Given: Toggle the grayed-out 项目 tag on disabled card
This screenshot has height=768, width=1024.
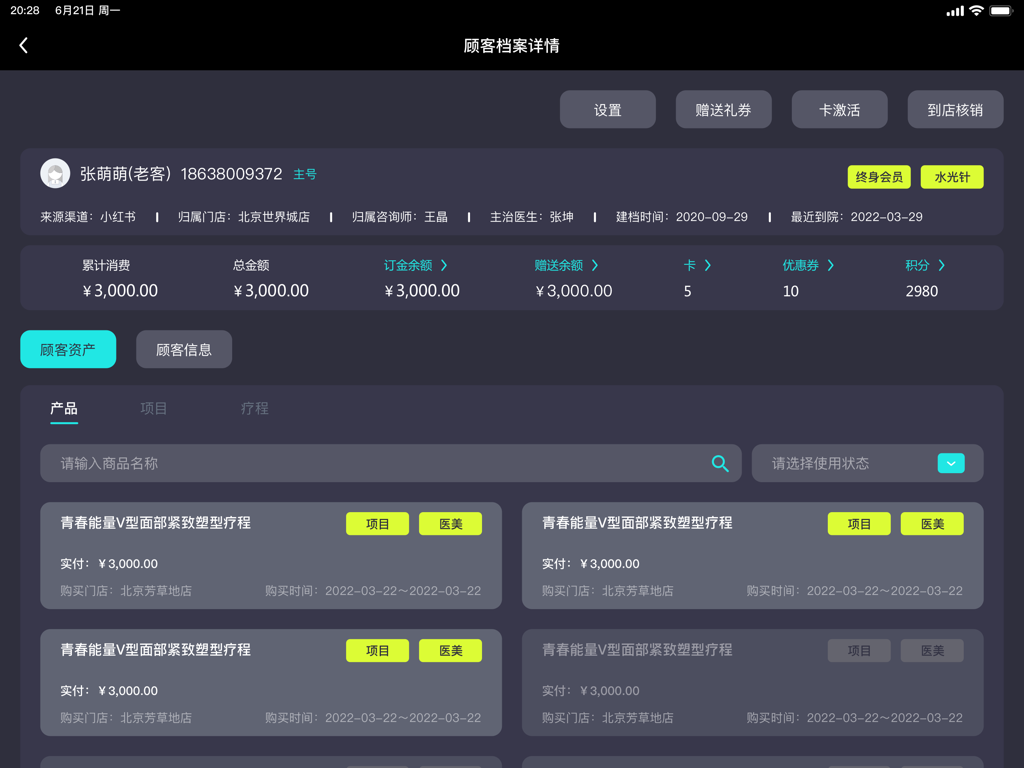Looking at the screenshot, I should click(858, 650).
